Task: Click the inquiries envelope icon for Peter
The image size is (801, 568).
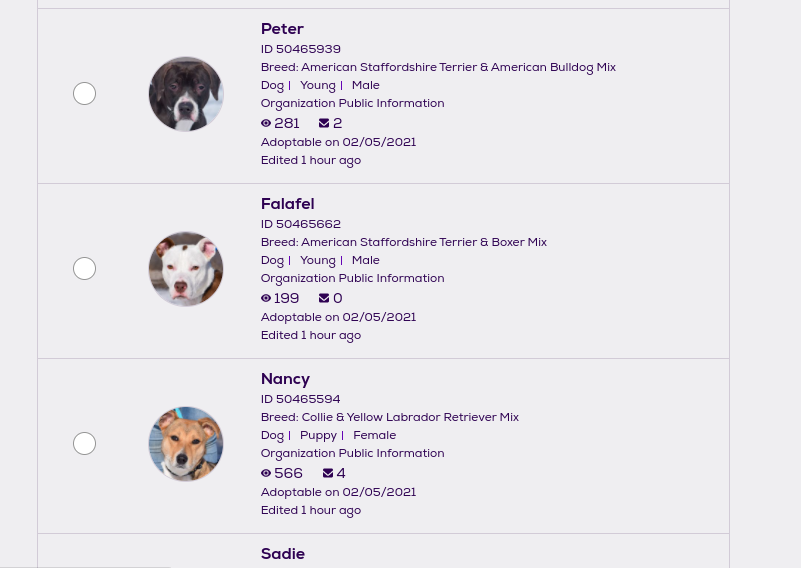Action: [x=324, y=124]
